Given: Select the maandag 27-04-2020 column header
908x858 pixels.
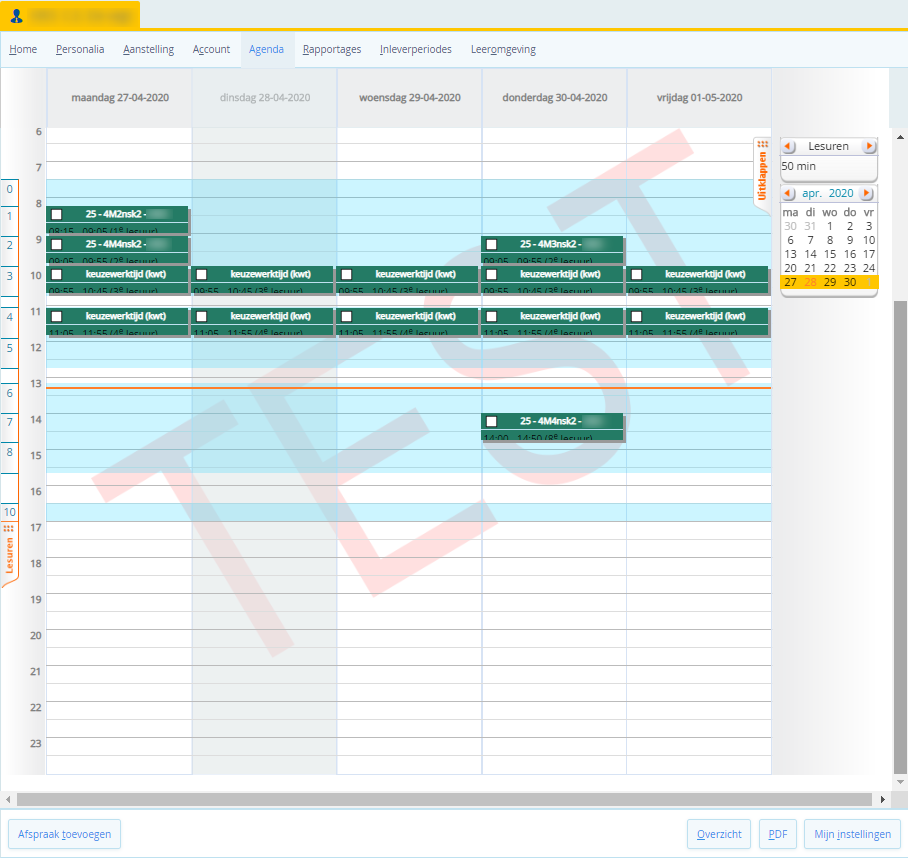Looking at the screenshot, I should click(120, 98).
